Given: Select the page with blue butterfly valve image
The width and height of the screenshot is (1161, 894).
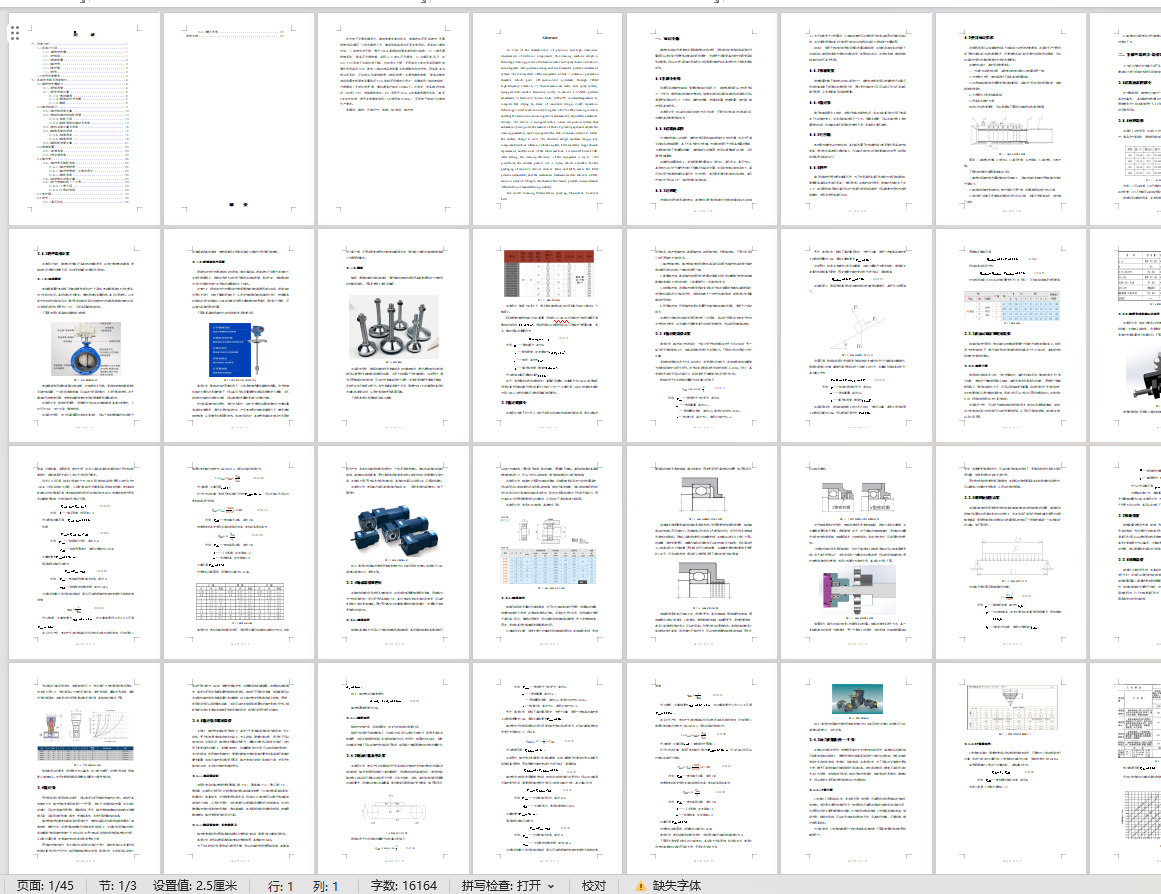Looking at the screenshot, I should click(84, 336).
